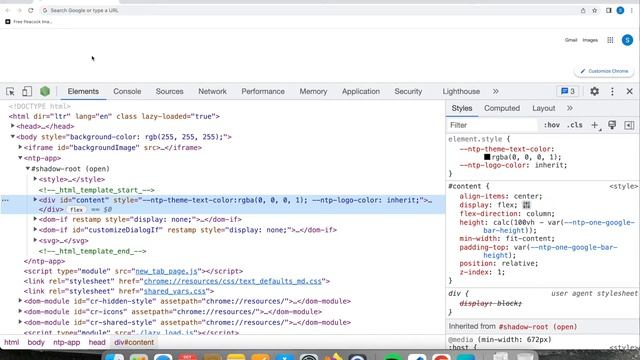Open the Sources tab

(x=169, y=91)
